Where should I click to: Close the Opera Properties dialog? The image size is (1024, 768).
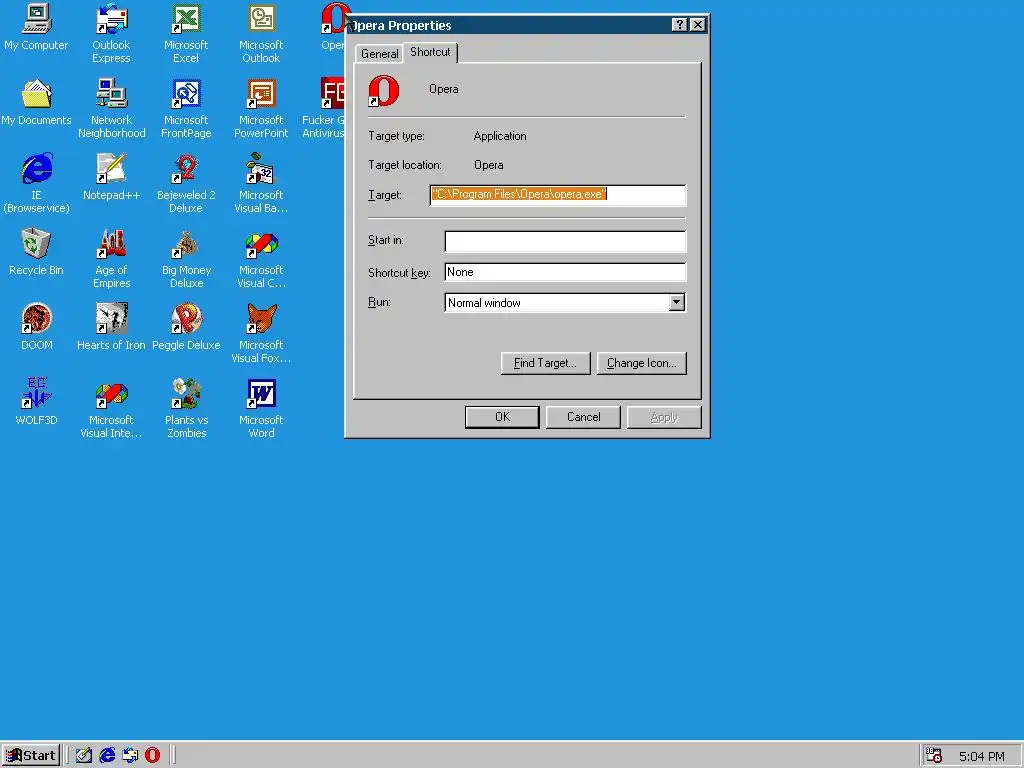697,25
